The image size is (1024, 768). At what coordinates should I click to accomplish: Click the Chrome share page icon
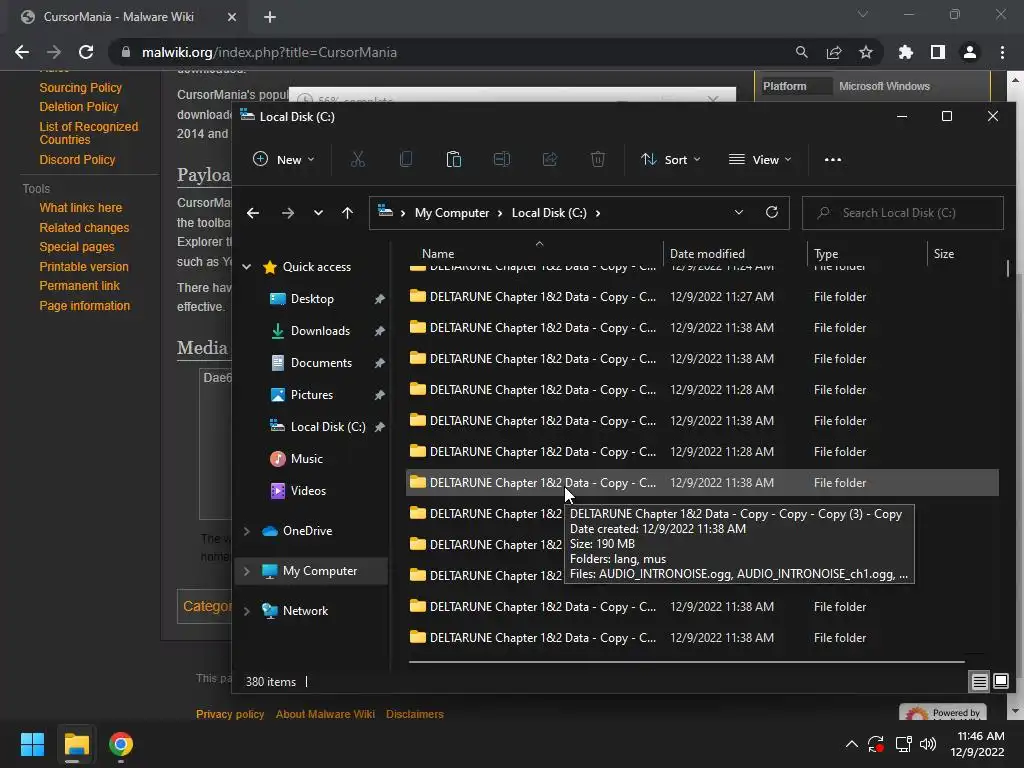coord(834,52)
